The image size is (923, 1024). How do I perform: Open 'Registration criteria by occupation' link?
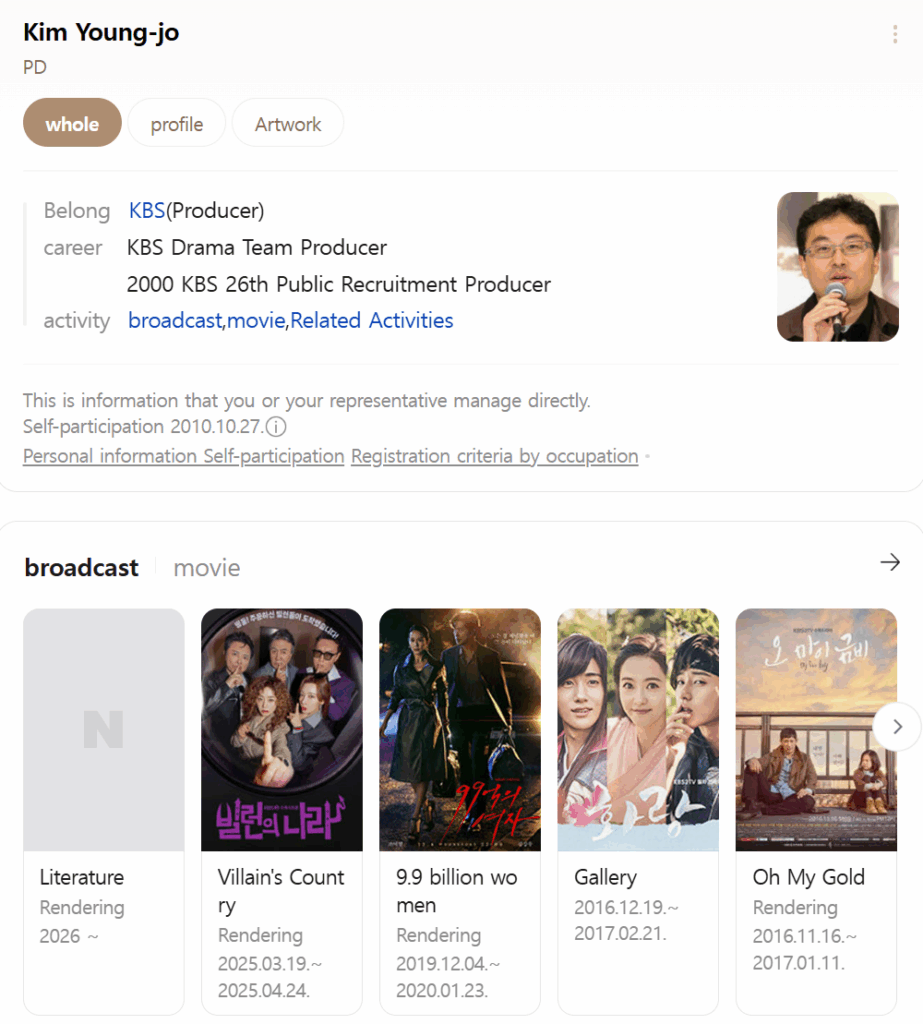(494, 456)
